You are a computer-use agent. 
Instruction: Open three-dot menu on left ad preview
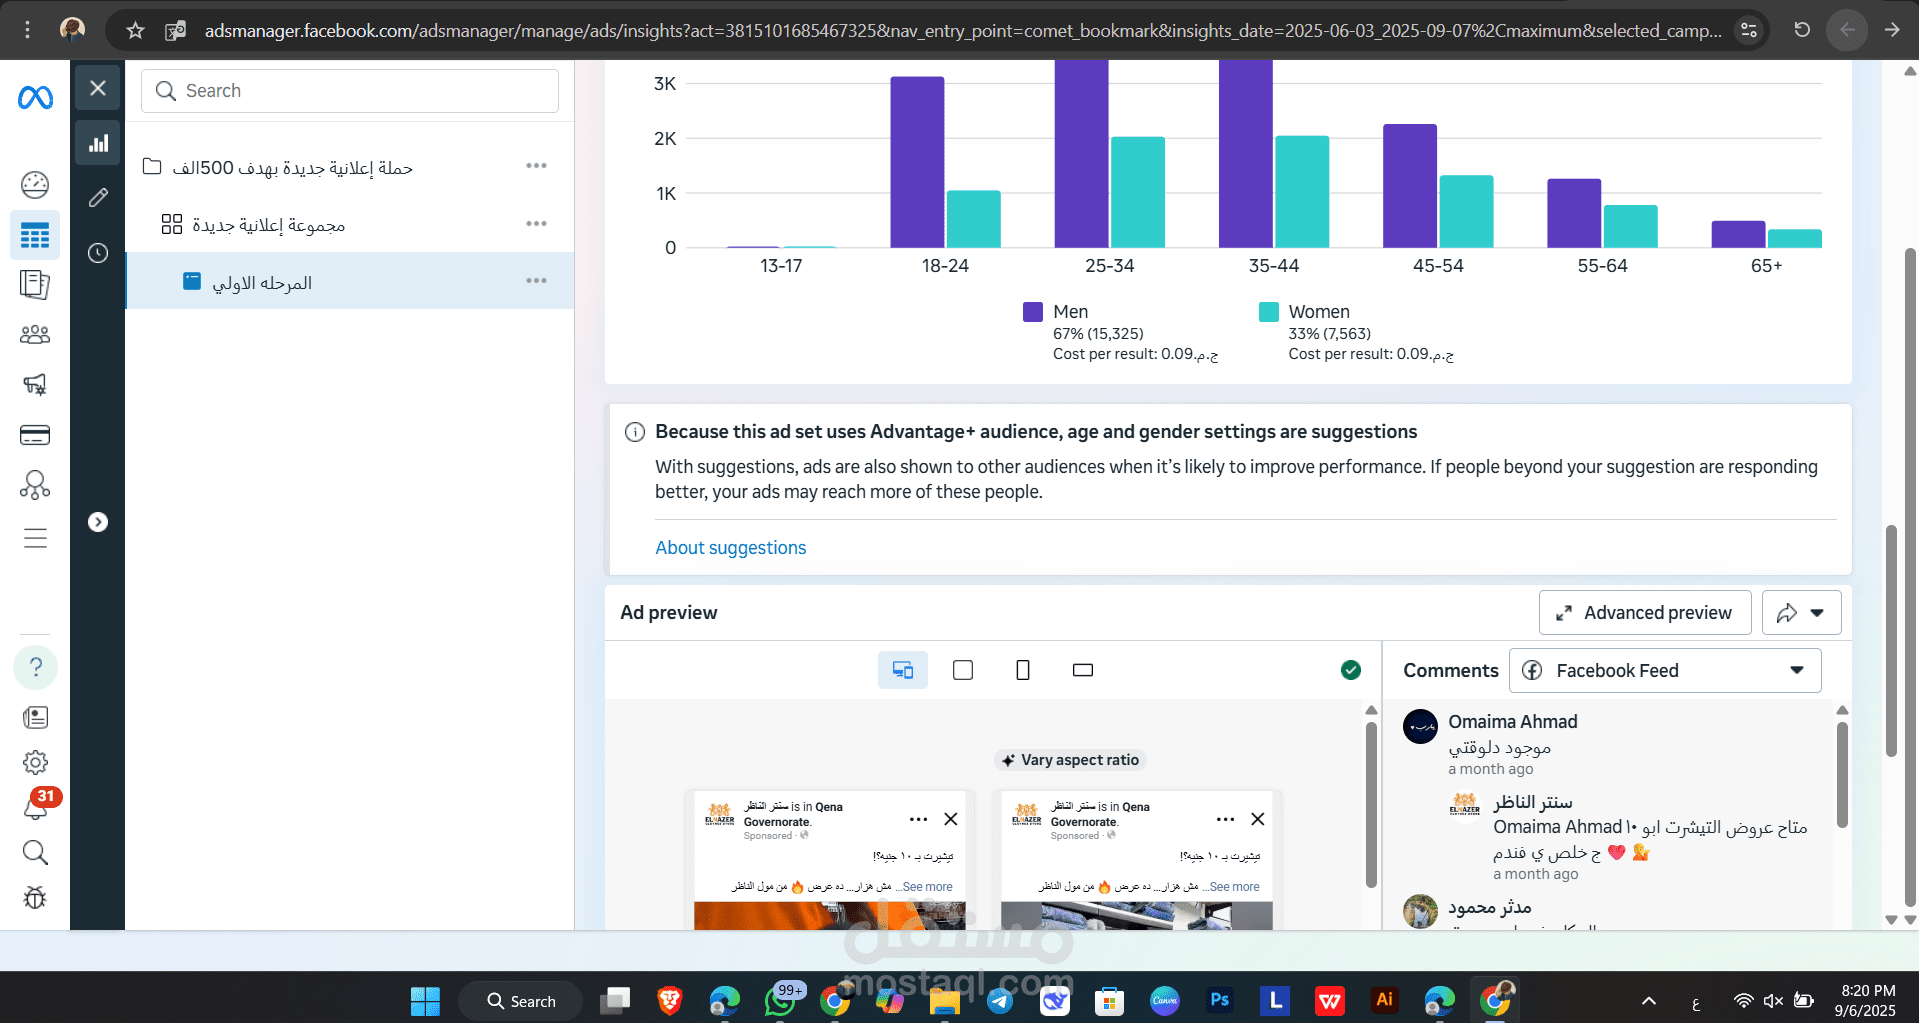[x=919, y=819]
